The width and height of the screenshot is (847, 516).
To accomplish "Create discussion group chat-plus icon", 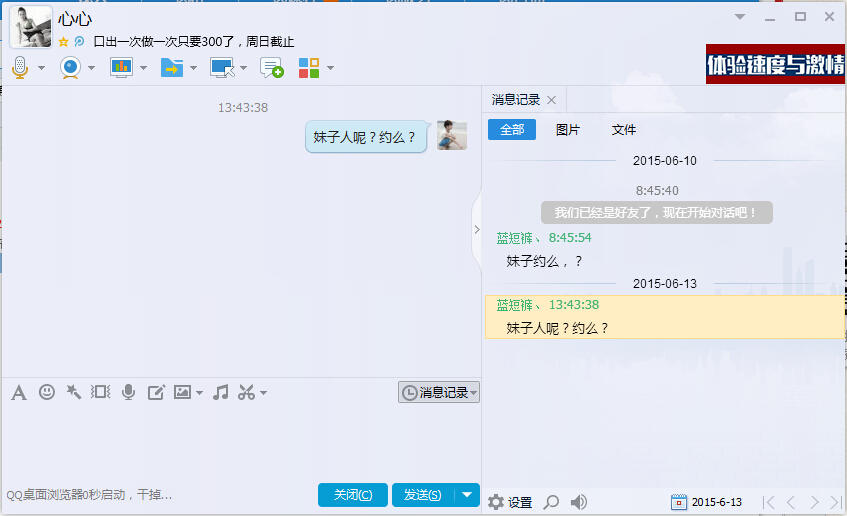I will tap(272, 68).
